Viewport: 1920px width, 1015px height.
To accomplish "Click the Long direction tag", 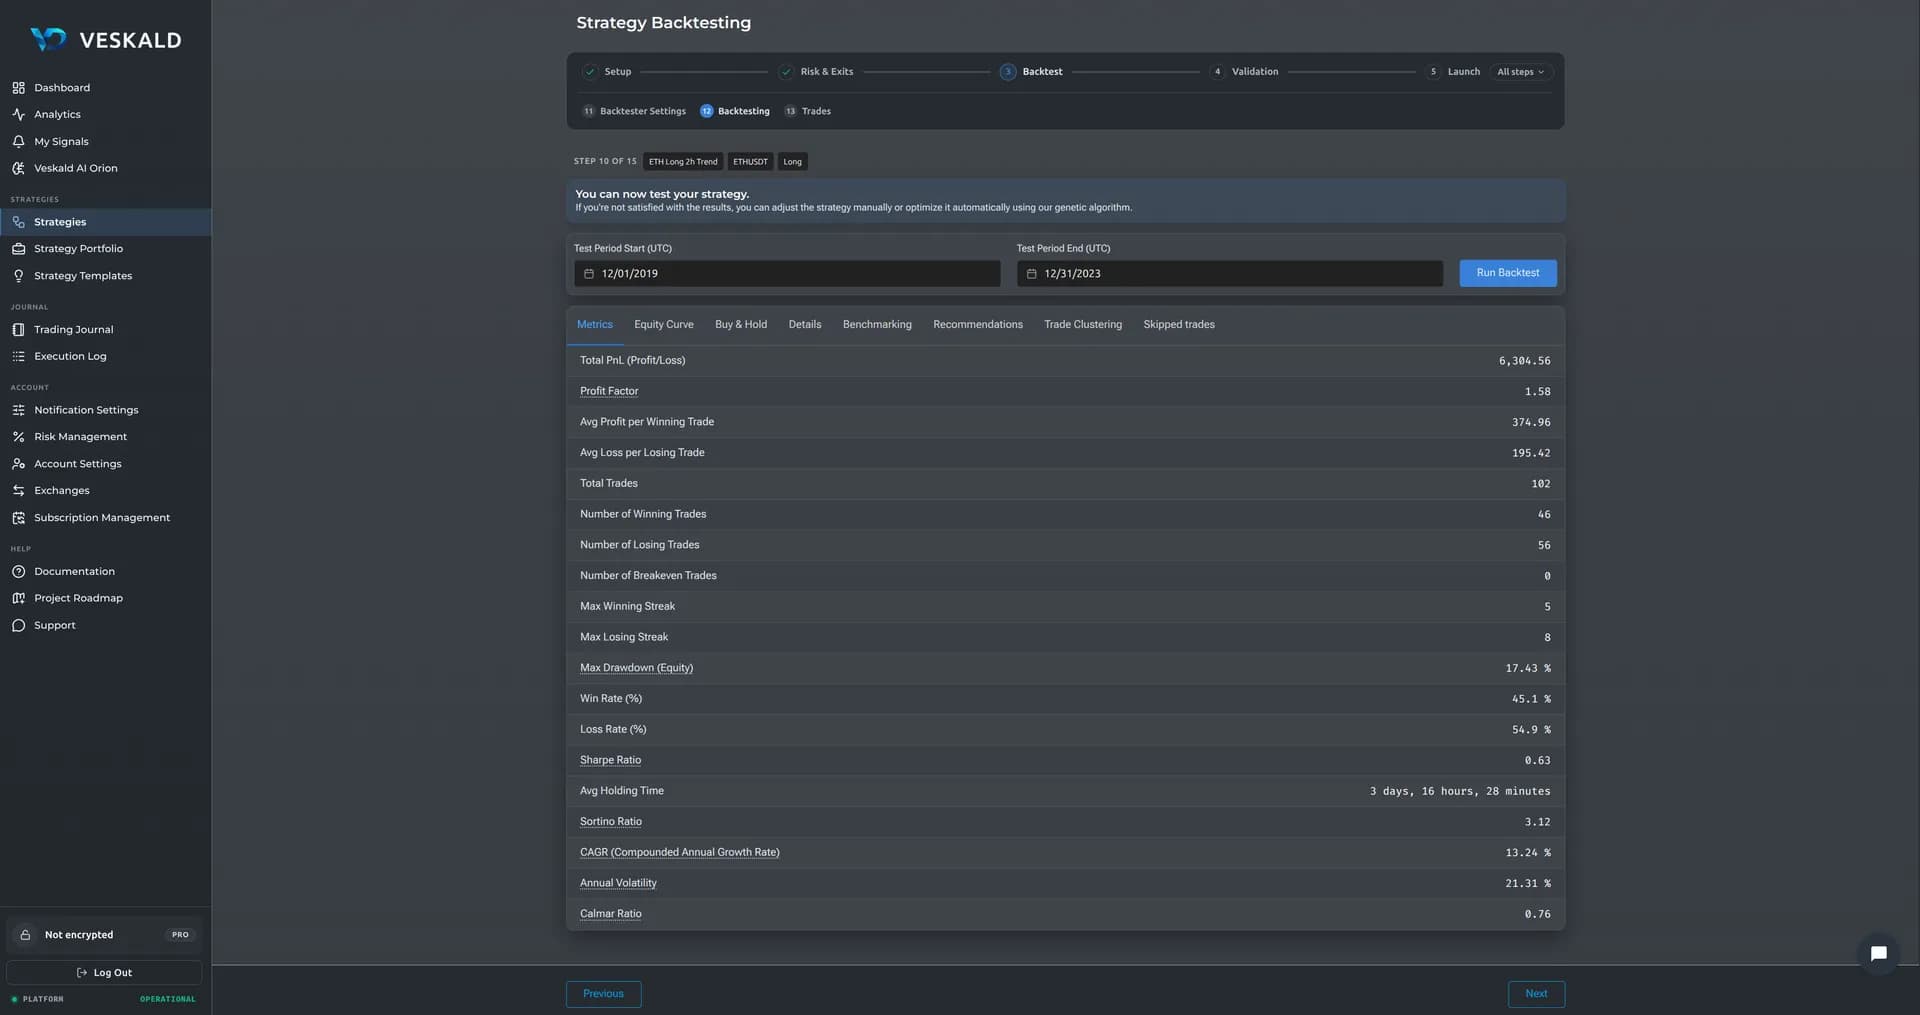I will click(x=792, y=162).
